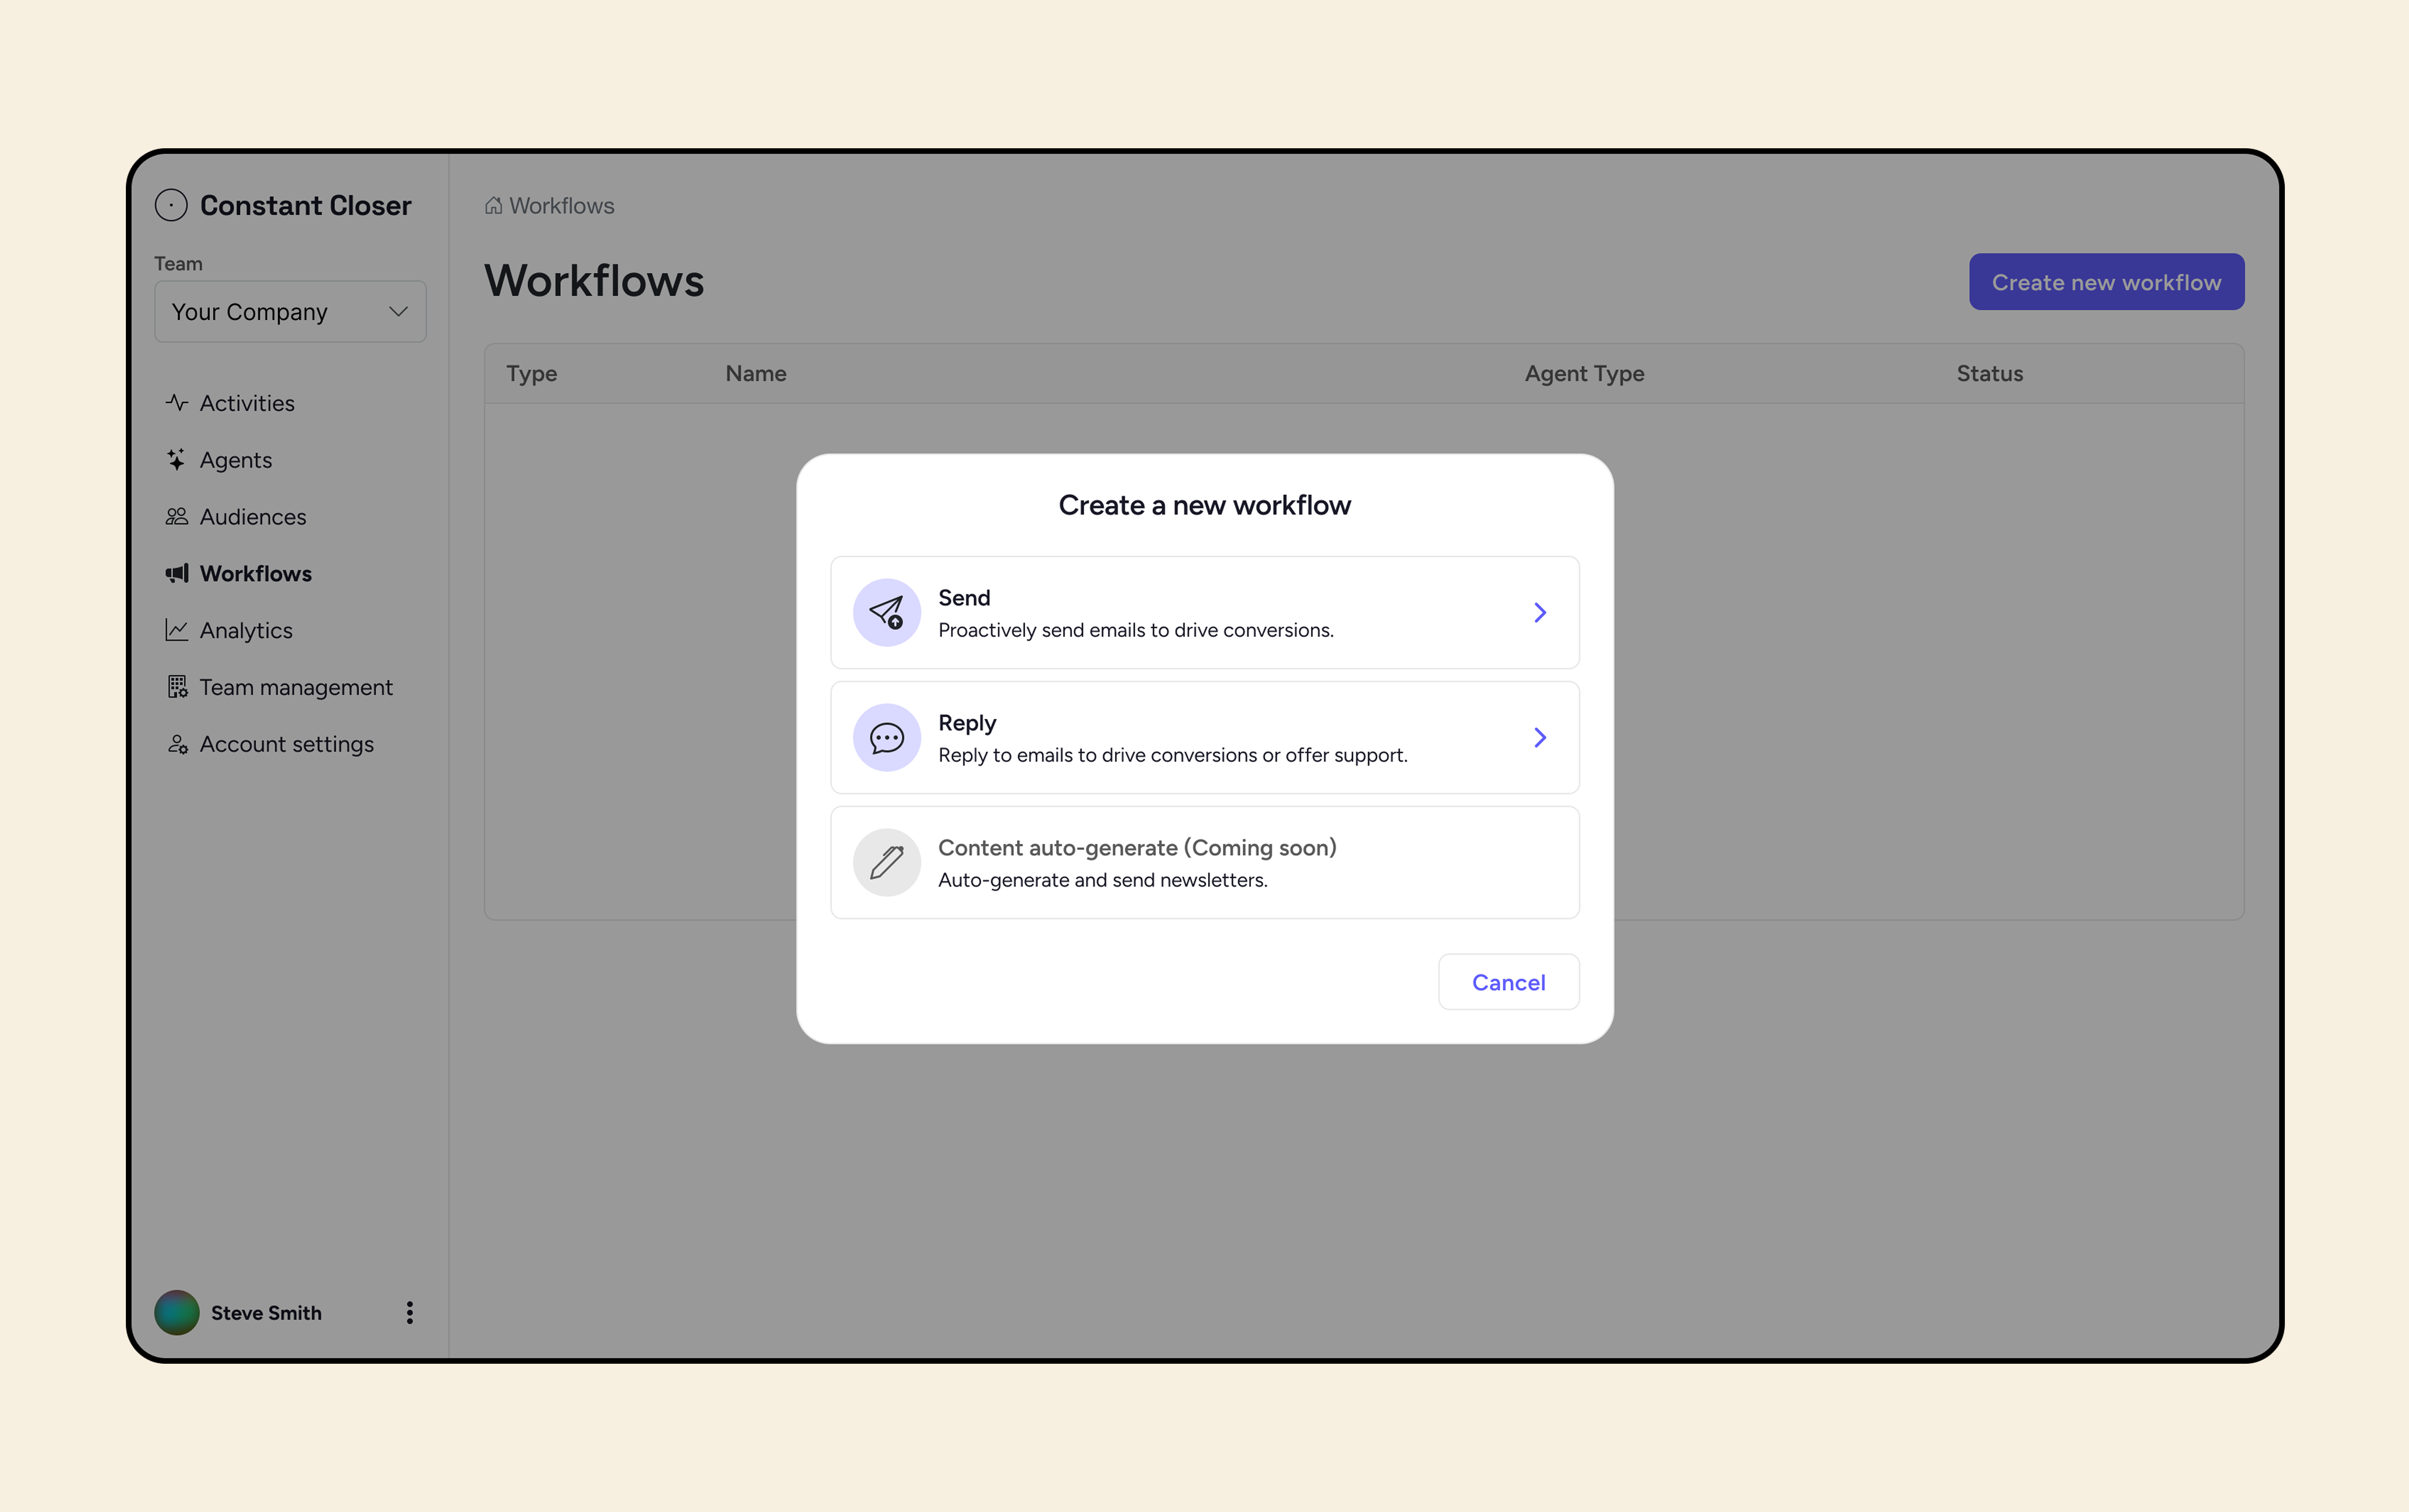
Task: Click the Agent Type column header
Action: [1585, 374]
